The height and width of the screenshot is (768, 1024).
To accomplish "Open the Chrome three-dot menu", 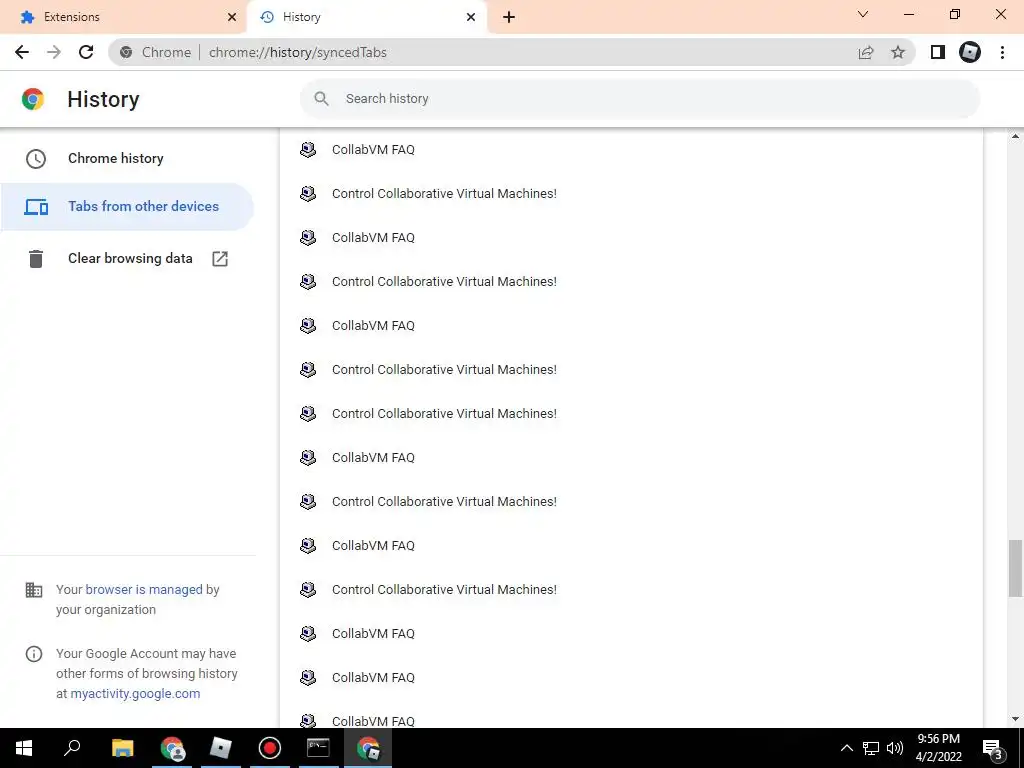I will [1002, 52].
